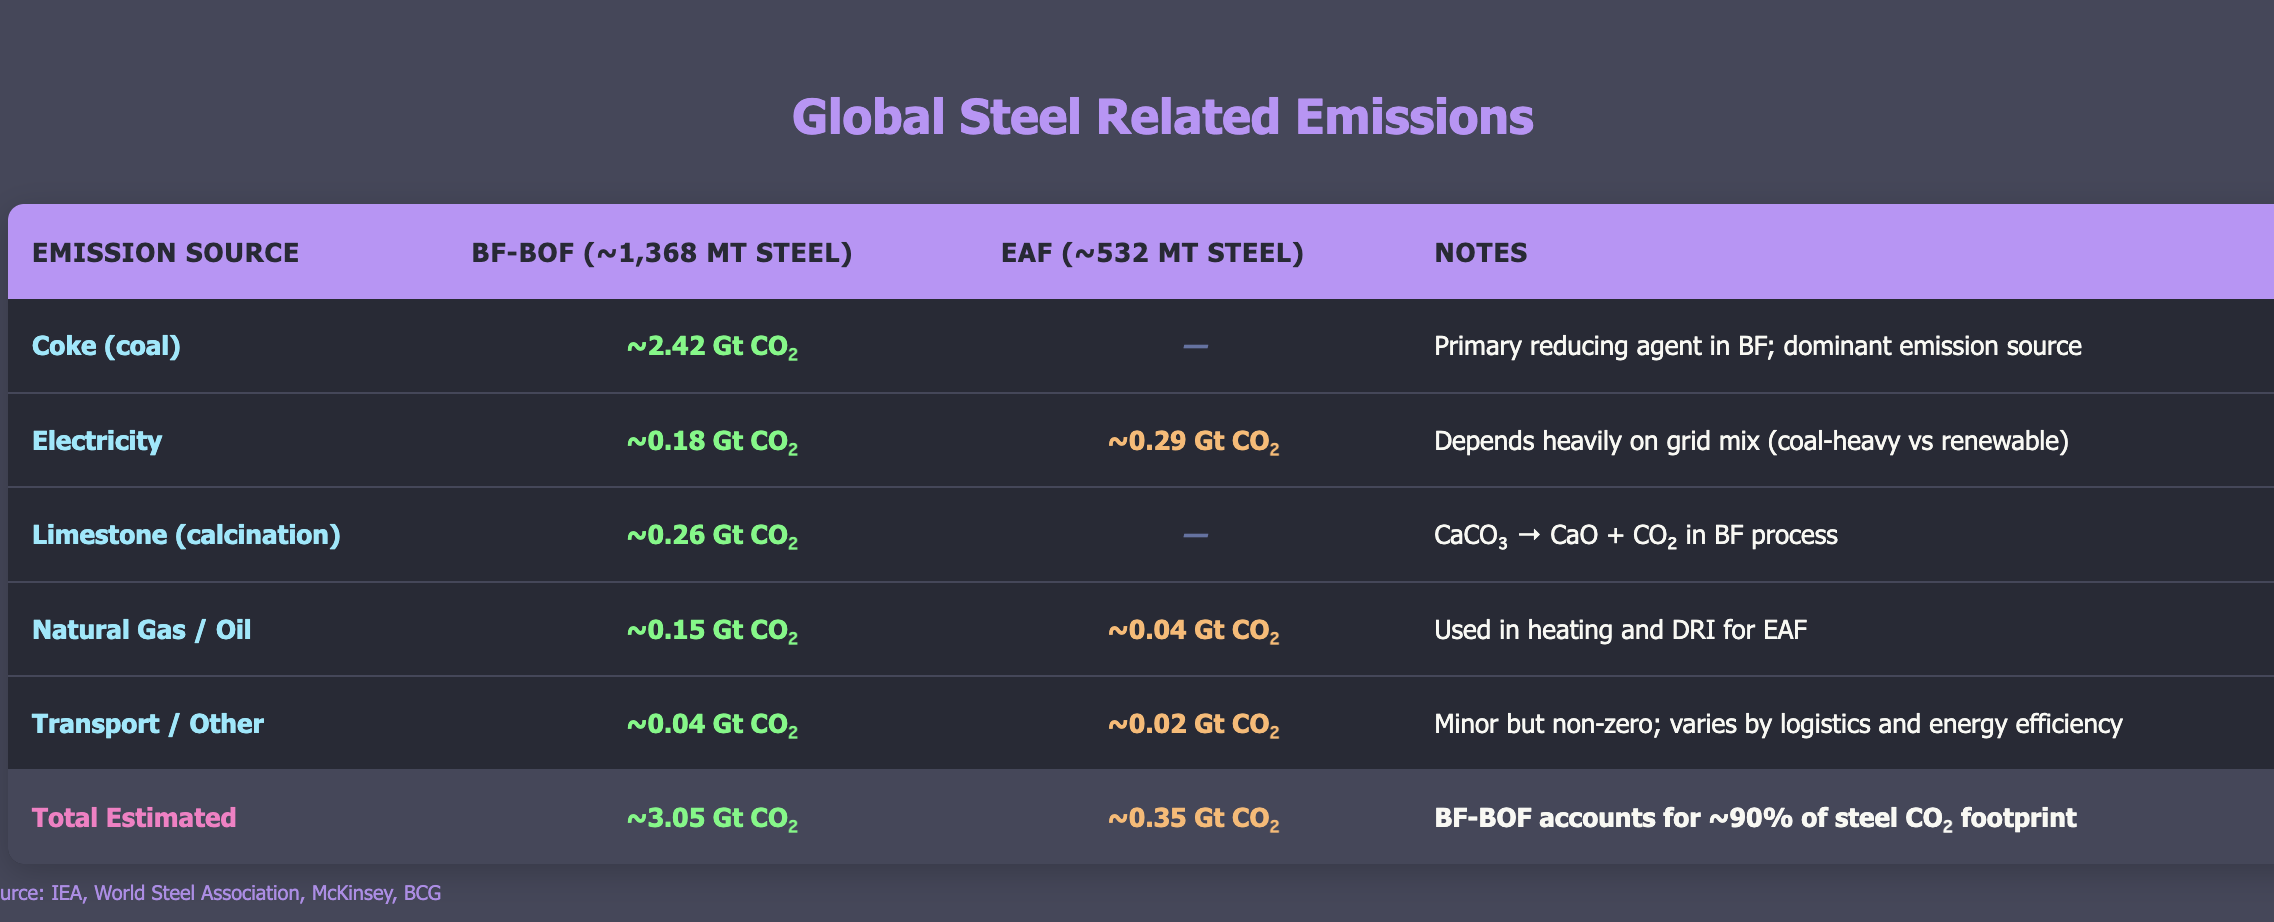Click the Limestone (calcination) row label
Viewport: 2274px width, 922px height.
[186, 535]
